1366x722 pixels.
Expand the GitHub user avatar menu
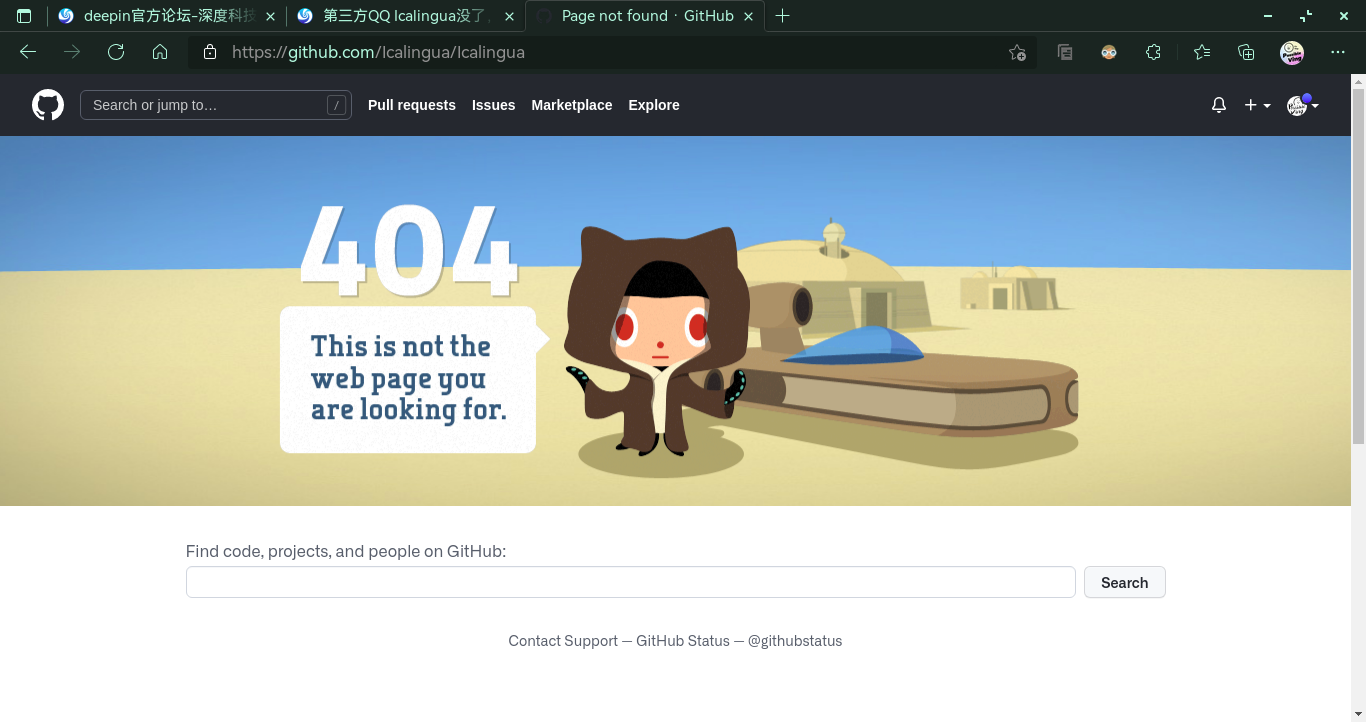coord(1302,105)
